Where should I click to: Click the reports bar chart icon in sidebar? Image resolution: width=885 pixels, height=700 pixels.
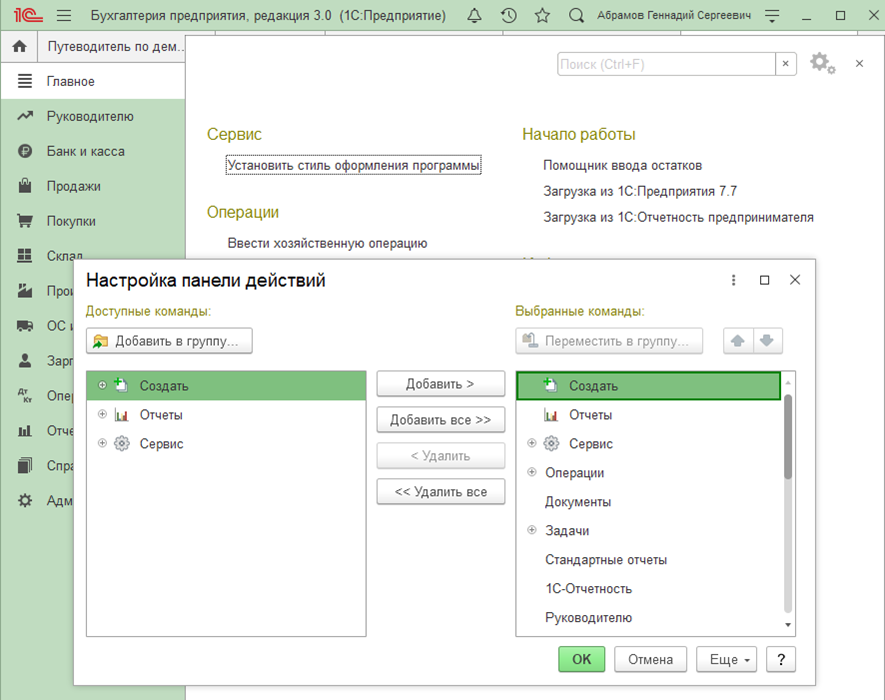25,431
